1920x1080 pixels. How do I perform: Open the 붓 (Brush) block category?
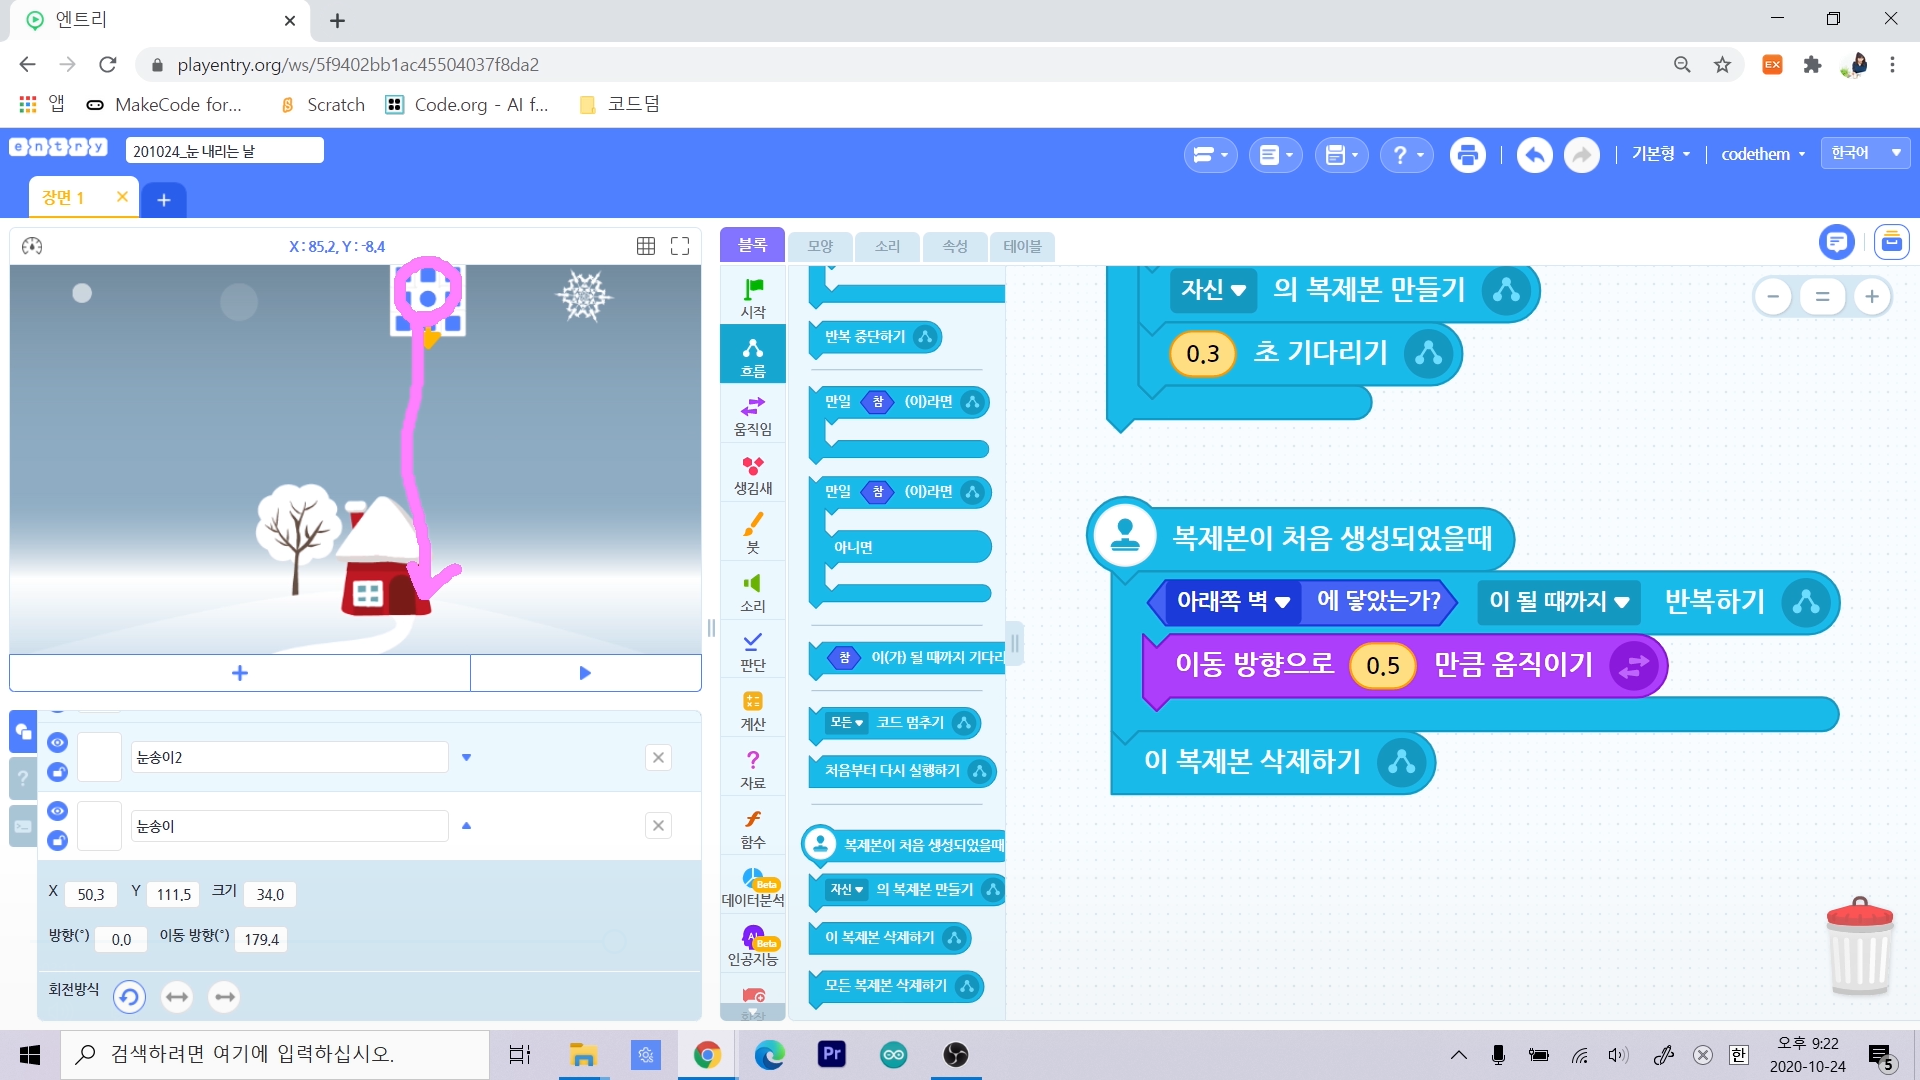click(x=752, y=532)
